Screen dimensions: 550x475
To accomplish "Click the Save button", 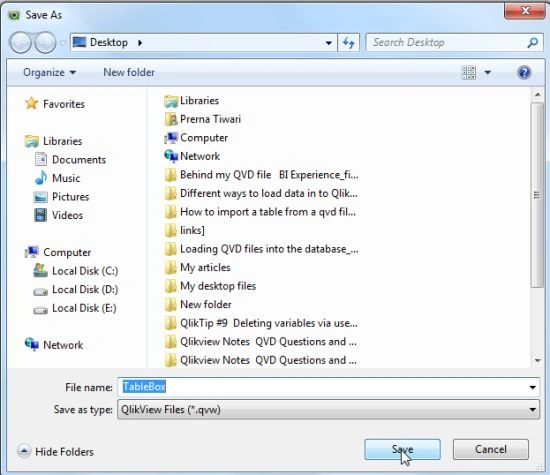I will tap(402, 449).
